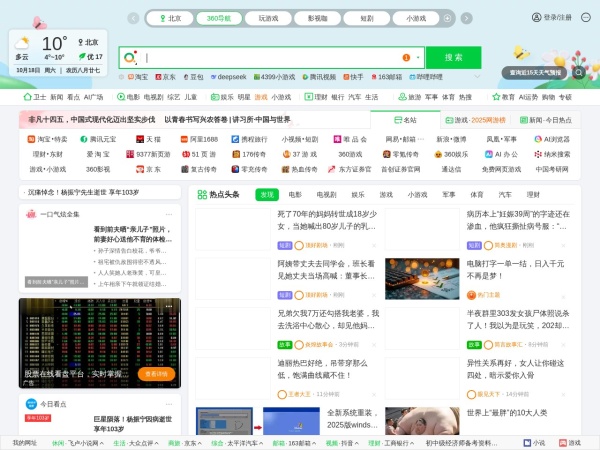
Task: Click the left arrow beside top tabs
Action: [133, 18]
